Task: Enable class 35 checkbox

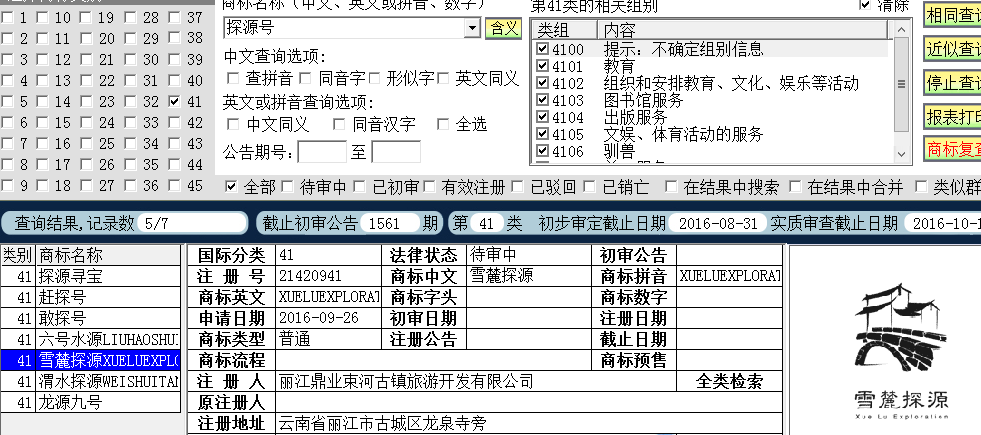Action: (x=131, y=165)
